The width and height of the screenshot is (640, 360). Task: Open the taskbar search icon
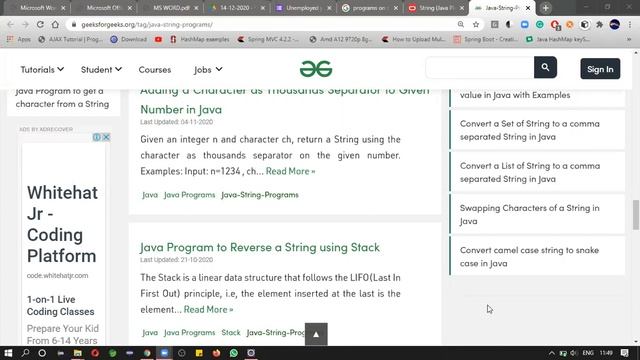click(25, 353)
